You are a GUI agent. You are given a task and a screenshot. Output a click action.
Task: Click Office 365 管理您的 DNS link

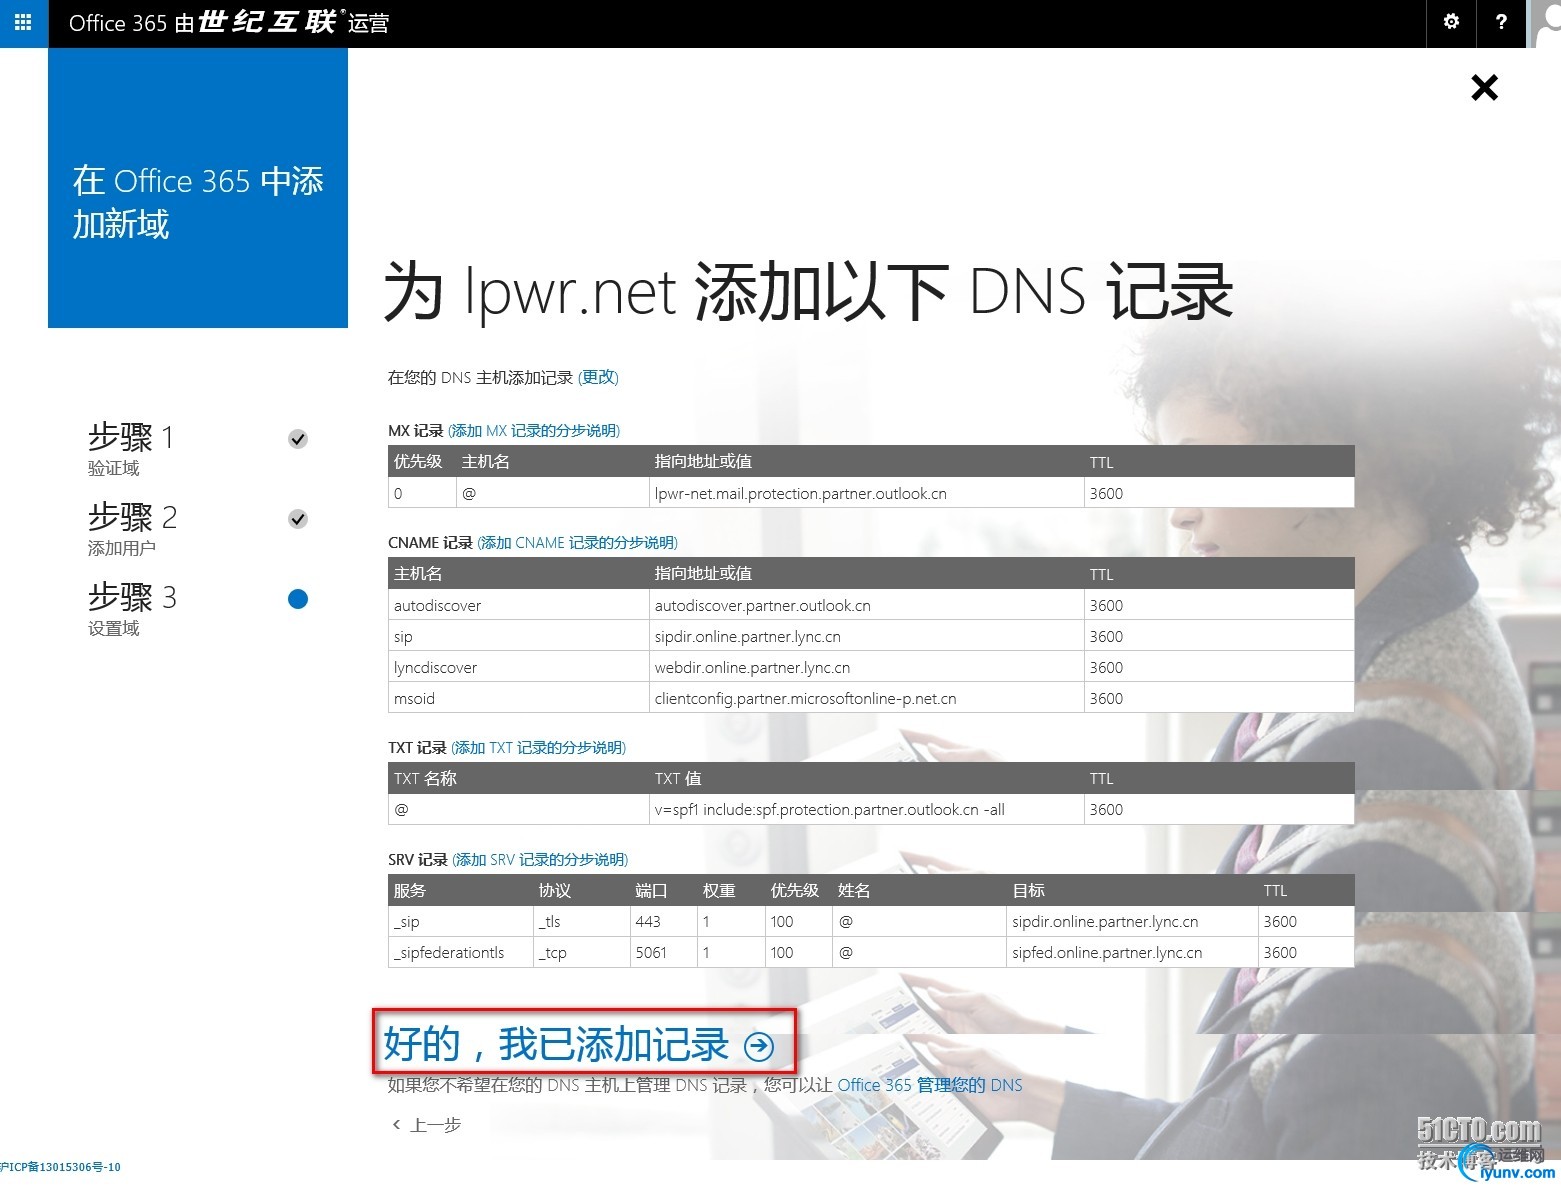[930, 1085]
